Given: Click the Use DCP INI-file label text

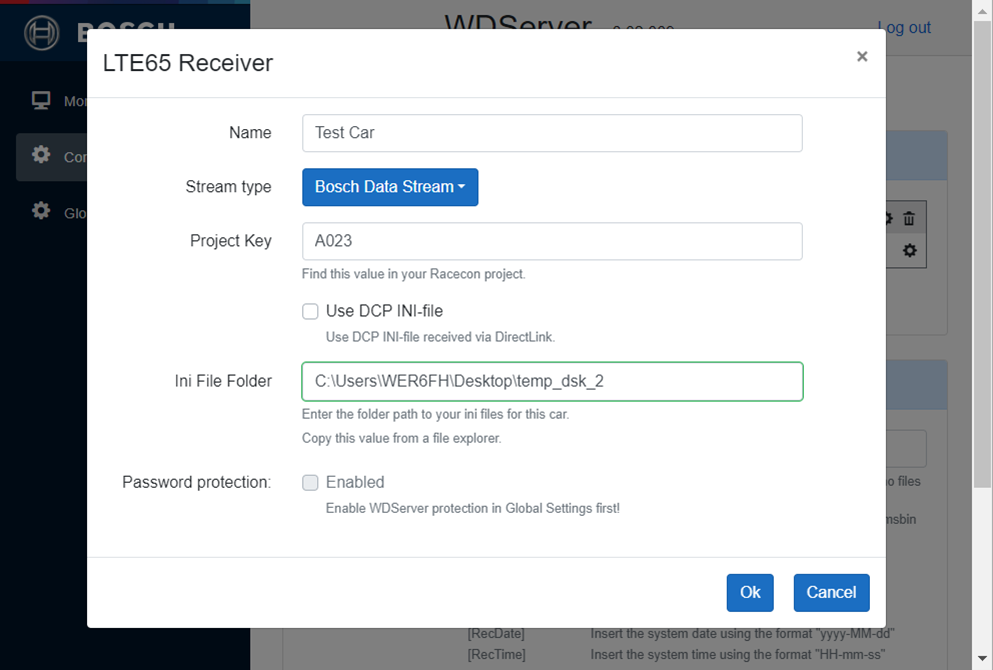Looking at the screenshot, I should pyautogui.click(x=384, y=312).
